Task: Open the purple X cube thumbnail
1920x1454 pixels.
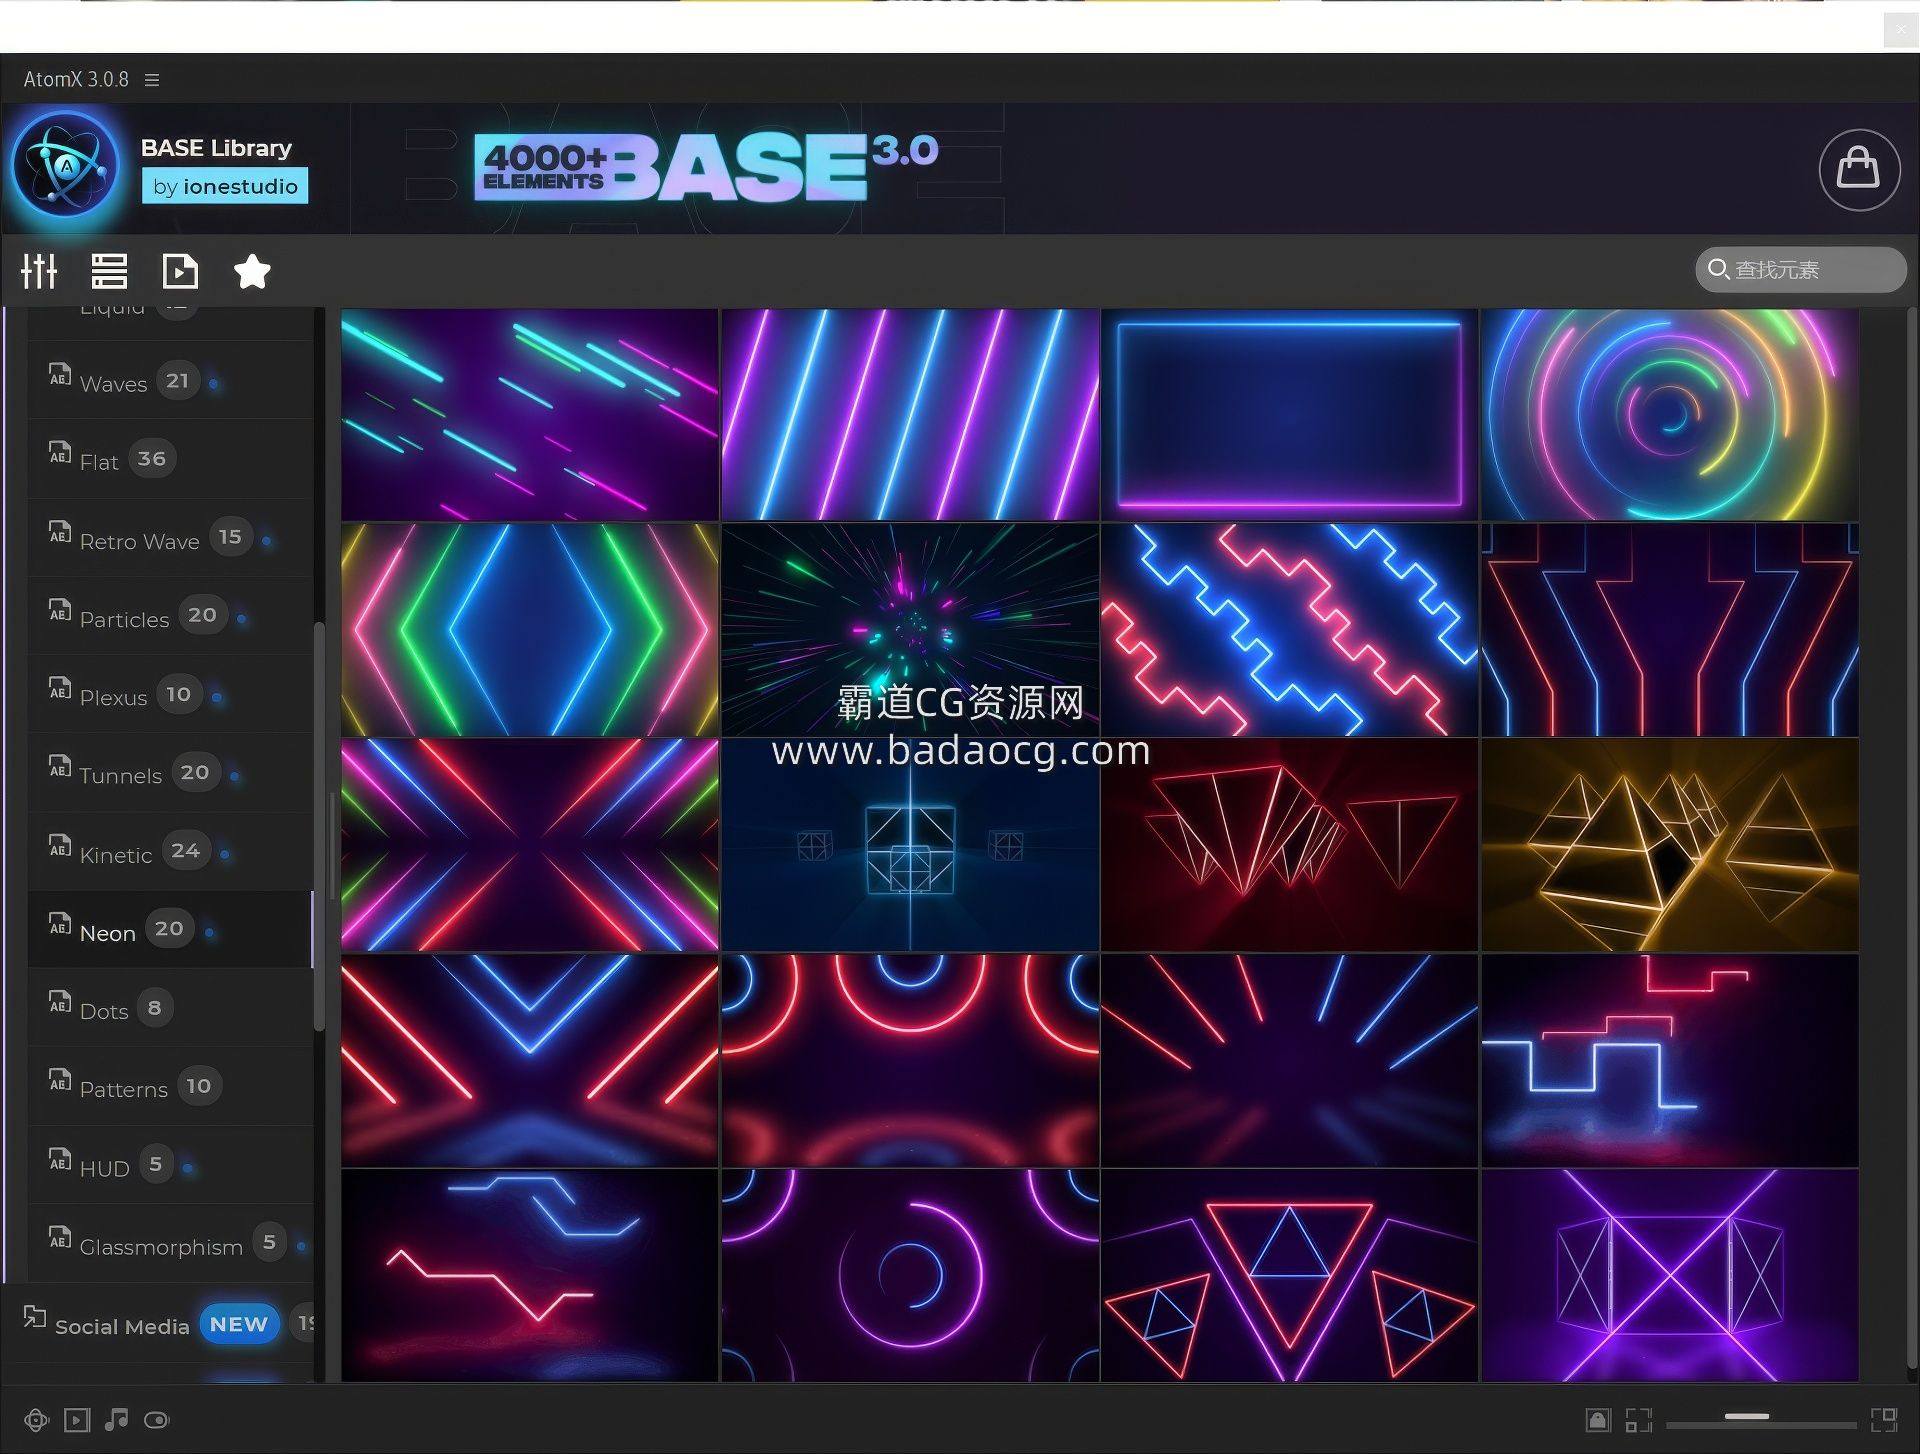Action: click(x=1670, y=1276)
